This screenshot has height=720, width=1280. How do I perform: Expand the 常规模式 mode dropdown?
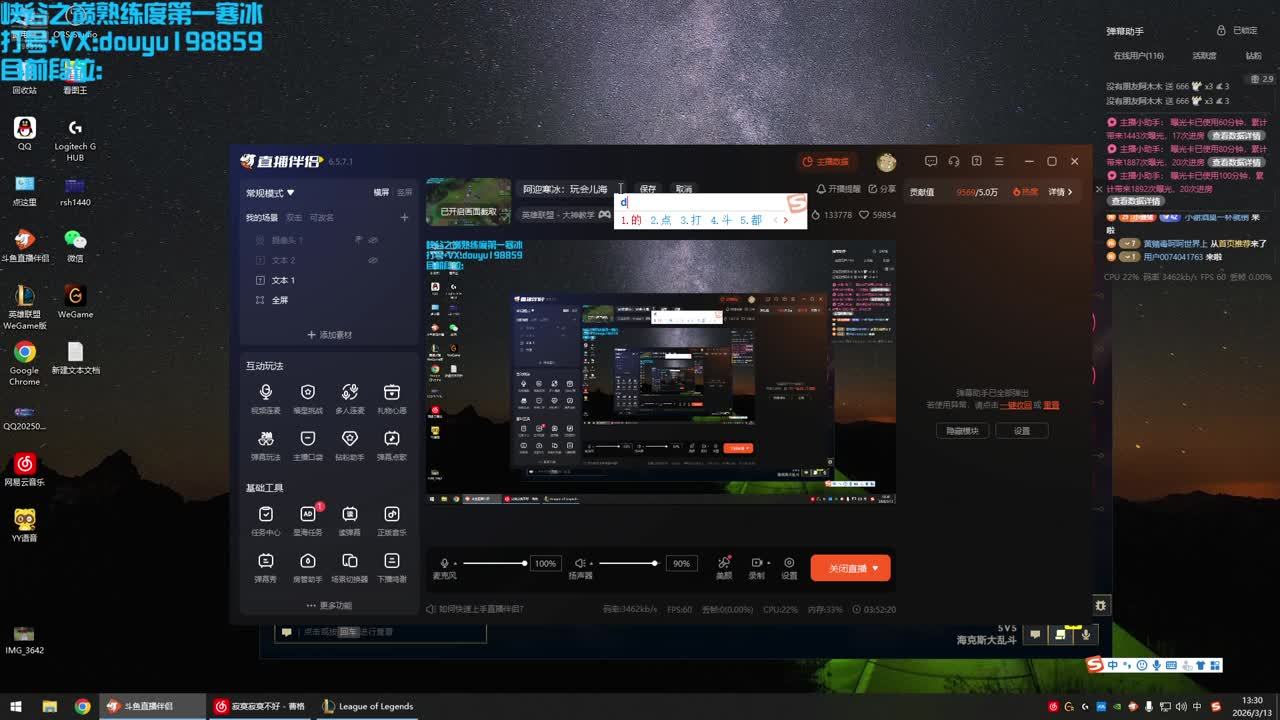pyautogui.click(x=270, y=193)
